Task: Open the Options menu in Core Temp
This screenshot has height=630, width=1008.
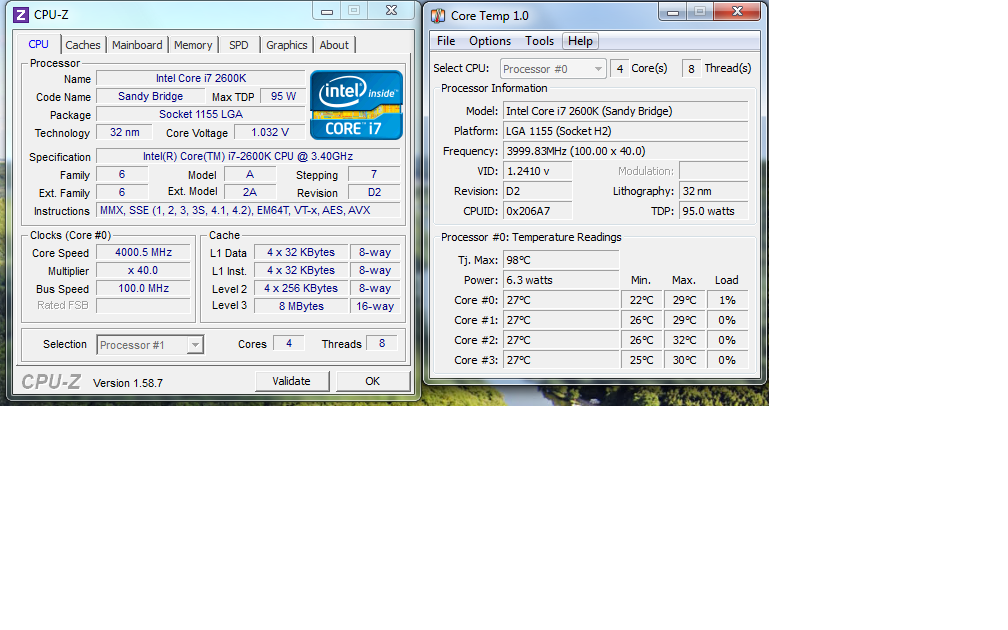Action: [x=490, y=40]
